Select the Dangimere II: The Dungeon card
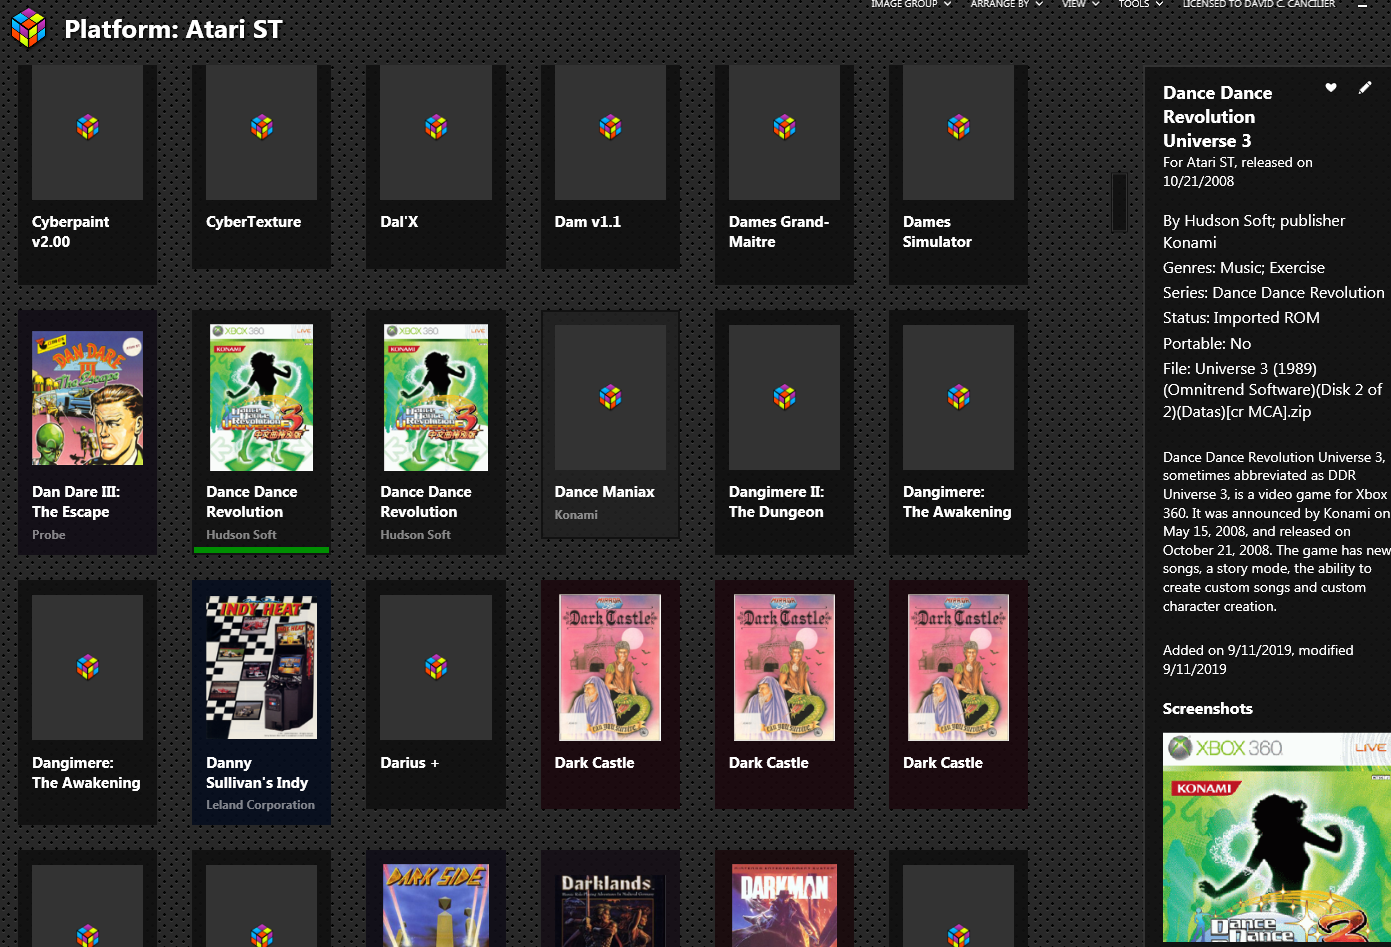This screenshot has width=1391, height=947. (x=784, y=432)
